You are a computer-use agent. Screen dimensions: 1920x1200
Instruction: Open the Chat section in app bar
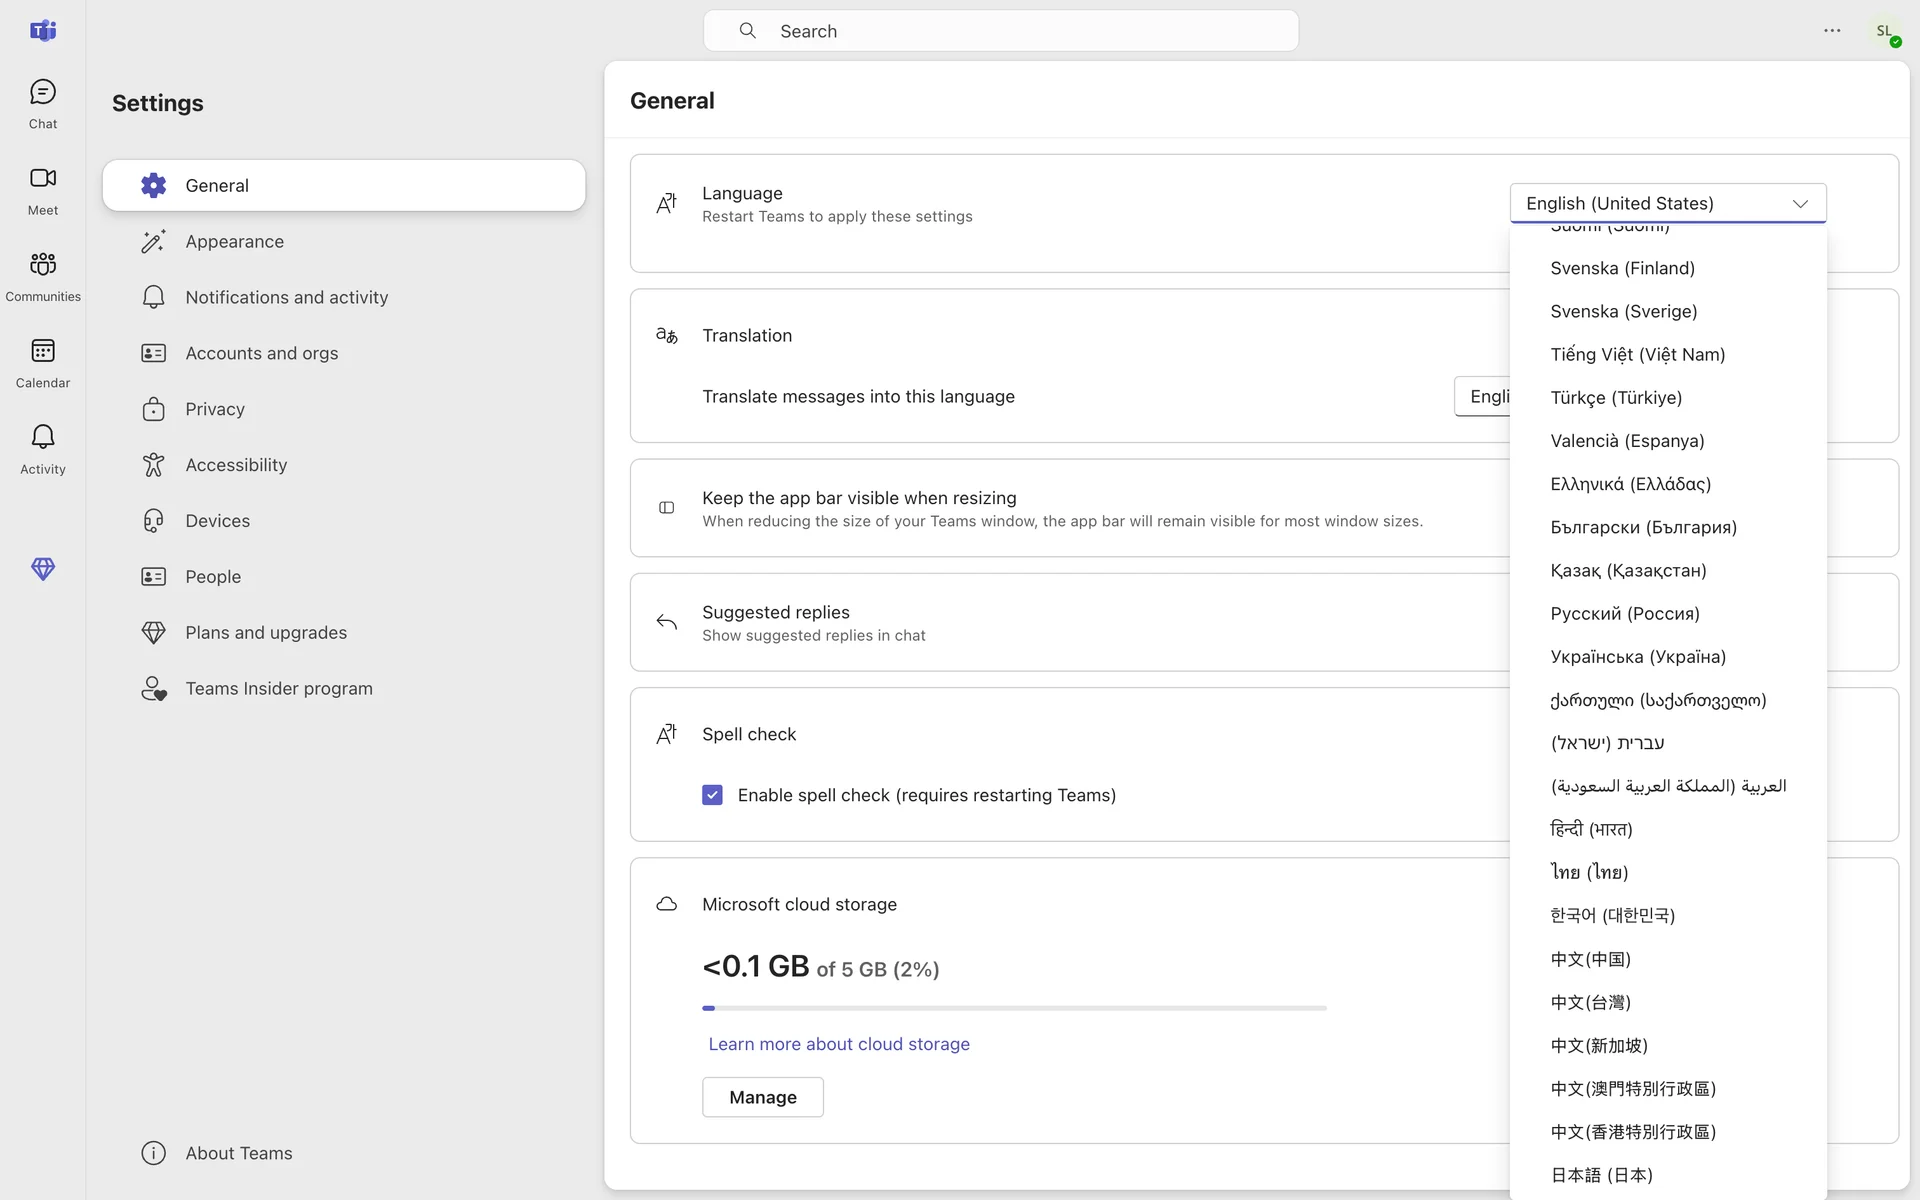tap(42, 104)
